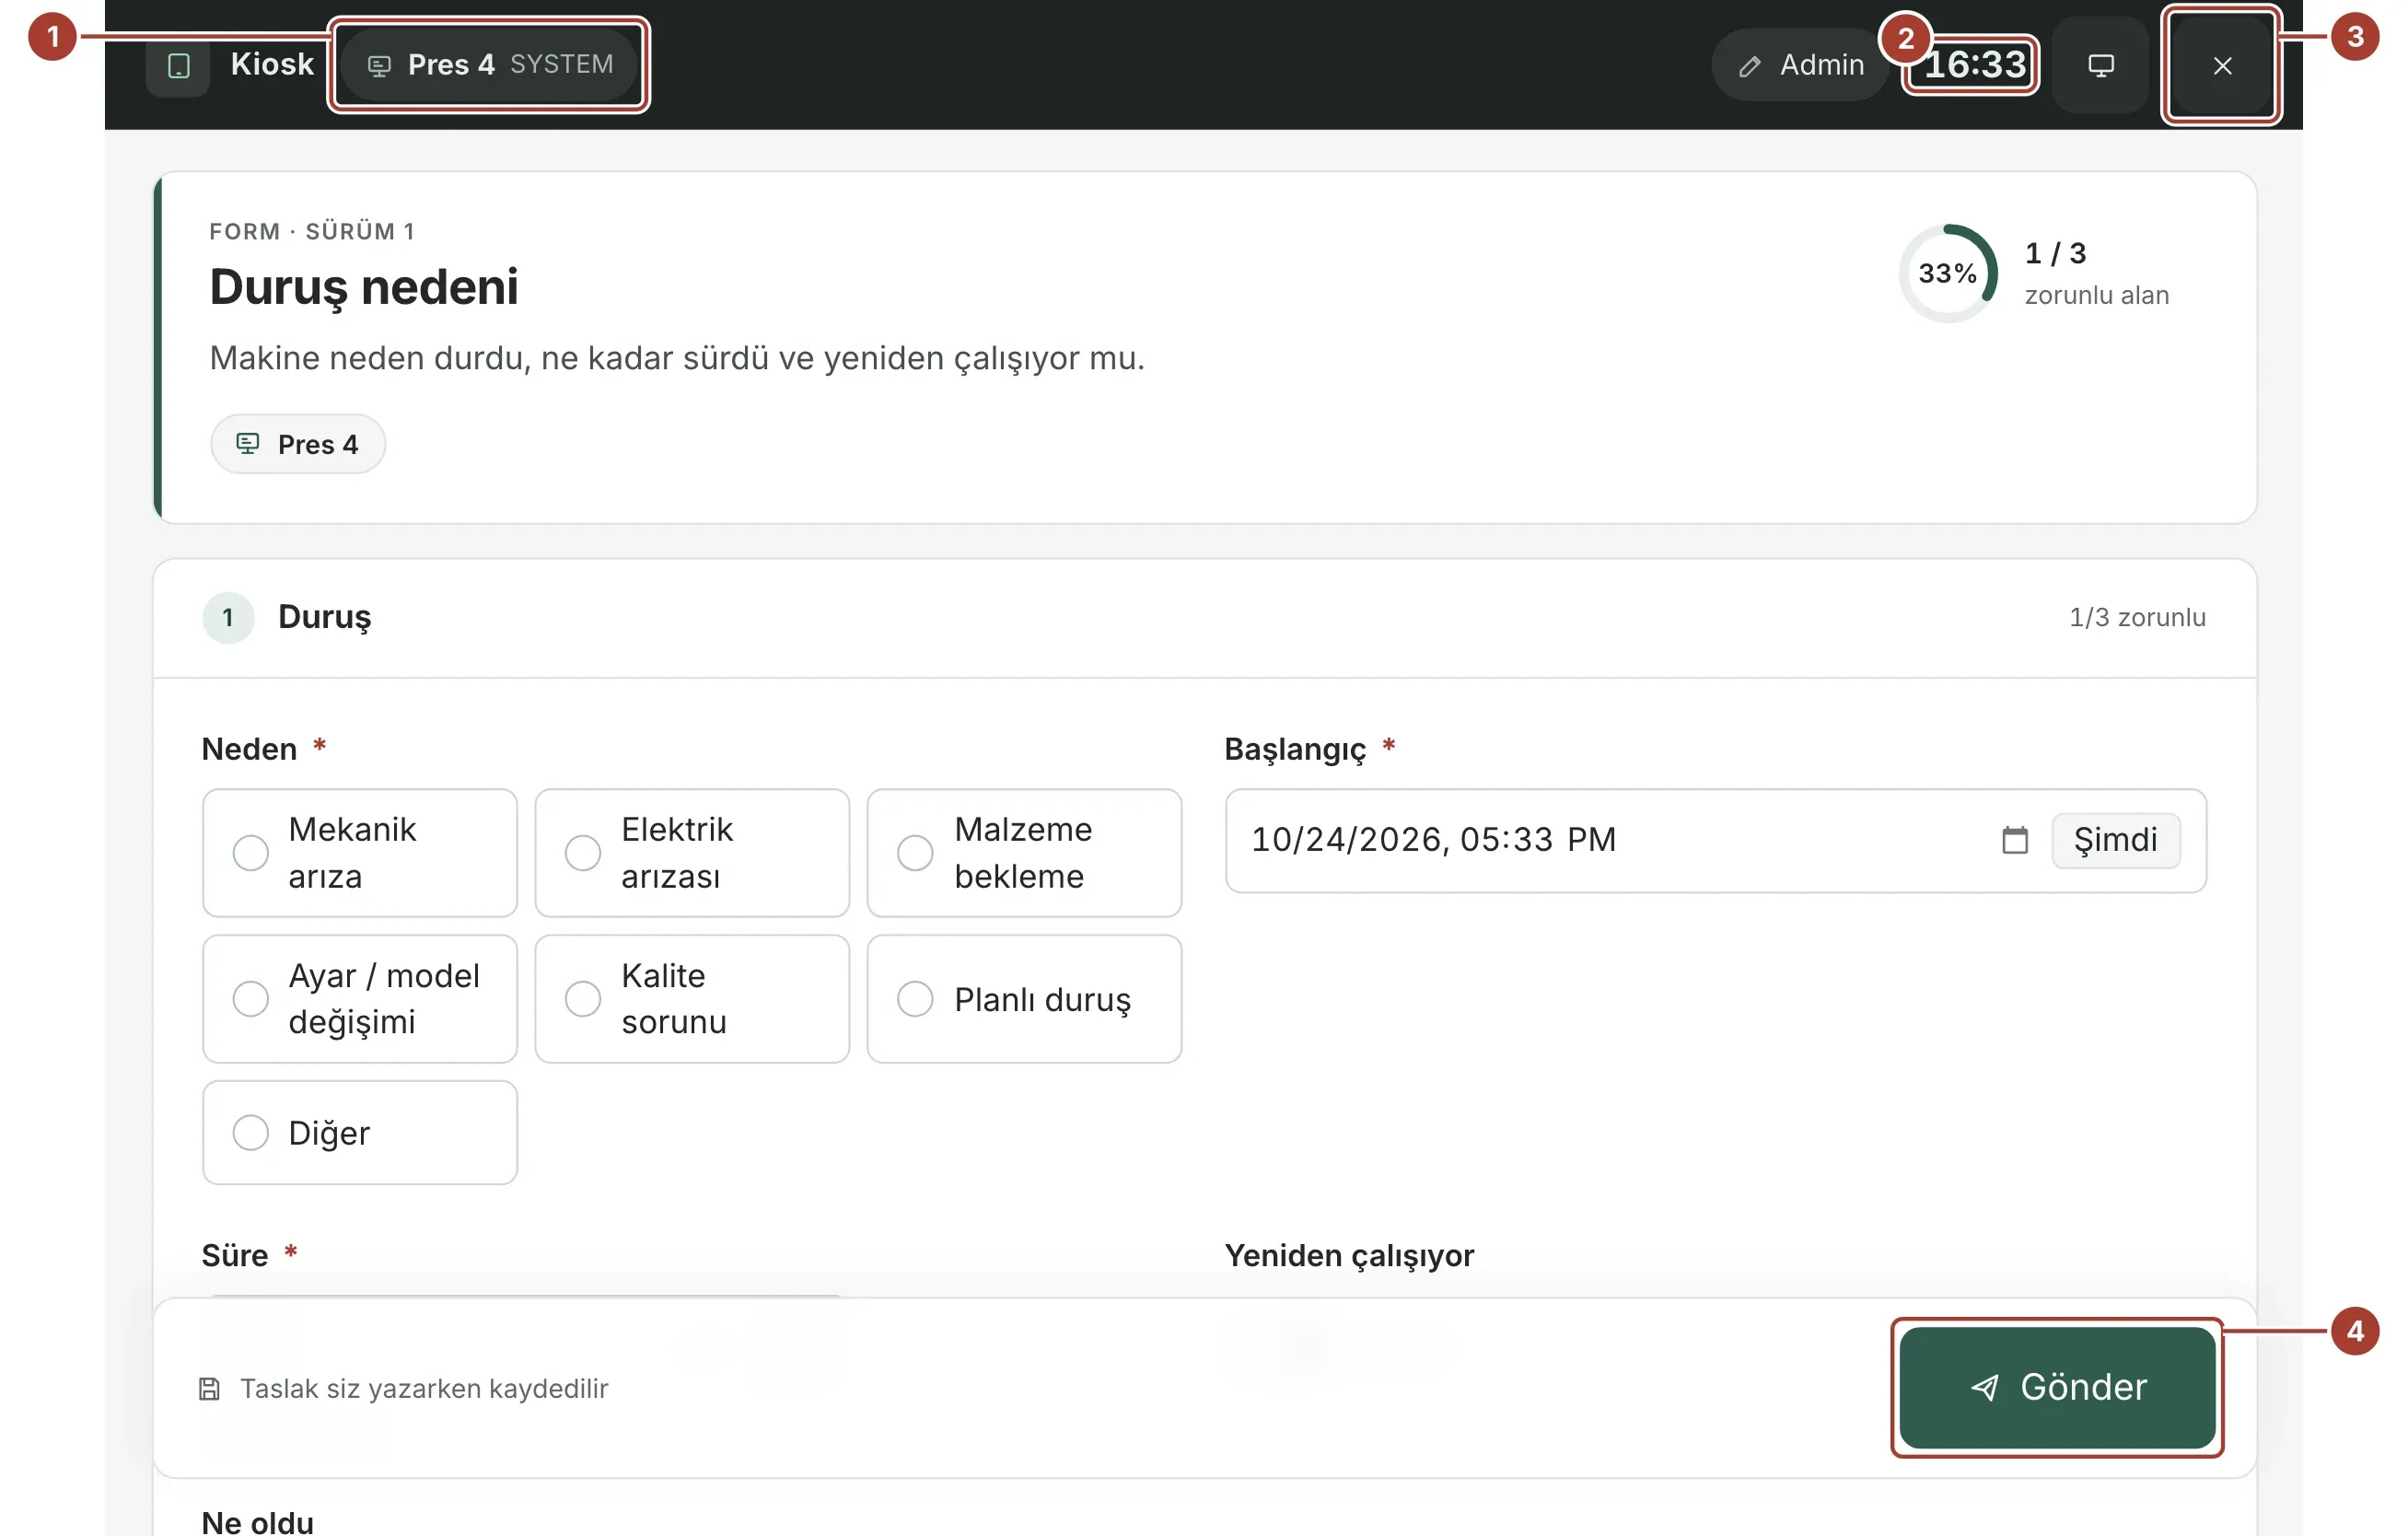
Task: Click the 1/3 zorunlu counter
Action: click(x=2137, y=618)
